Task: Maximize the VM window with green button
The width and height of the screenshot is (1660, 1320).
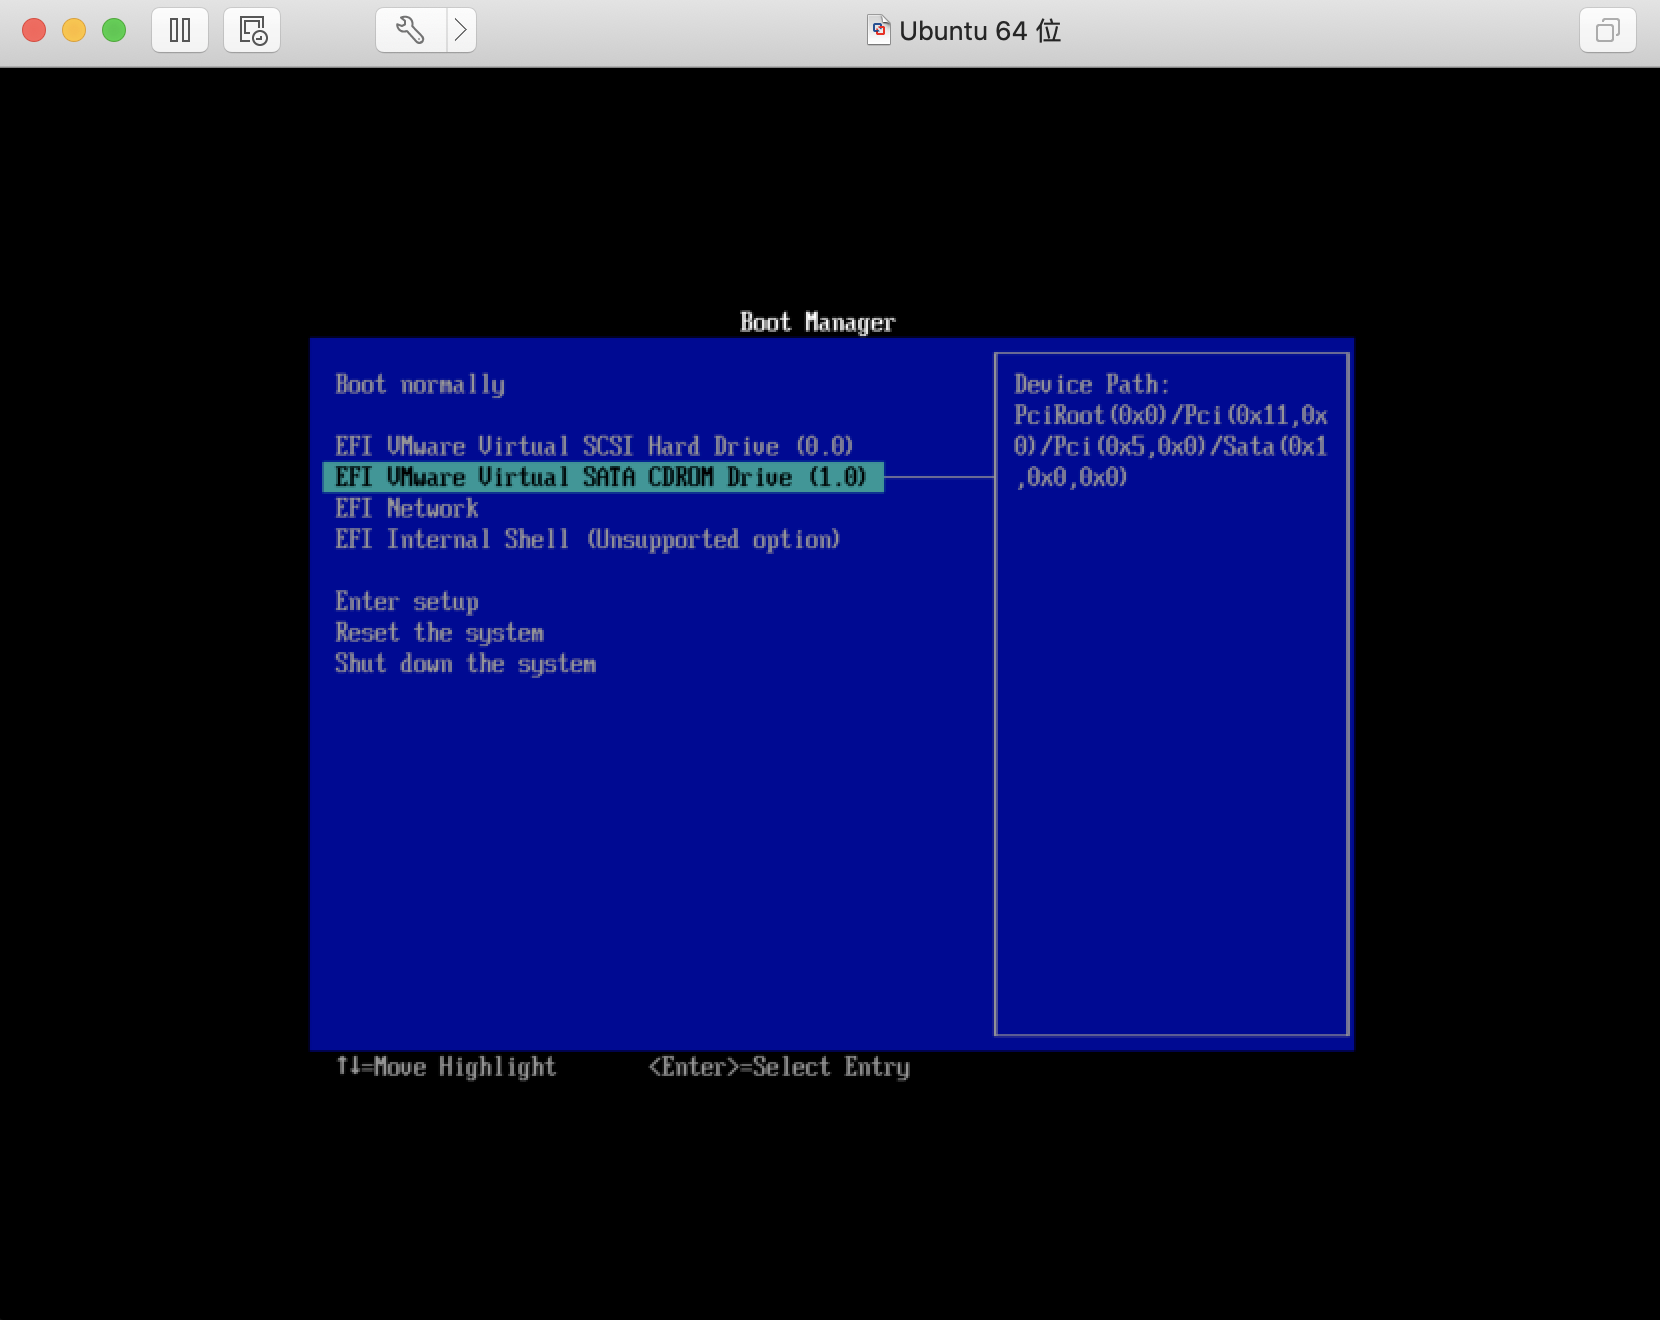Action: point(114,30)
